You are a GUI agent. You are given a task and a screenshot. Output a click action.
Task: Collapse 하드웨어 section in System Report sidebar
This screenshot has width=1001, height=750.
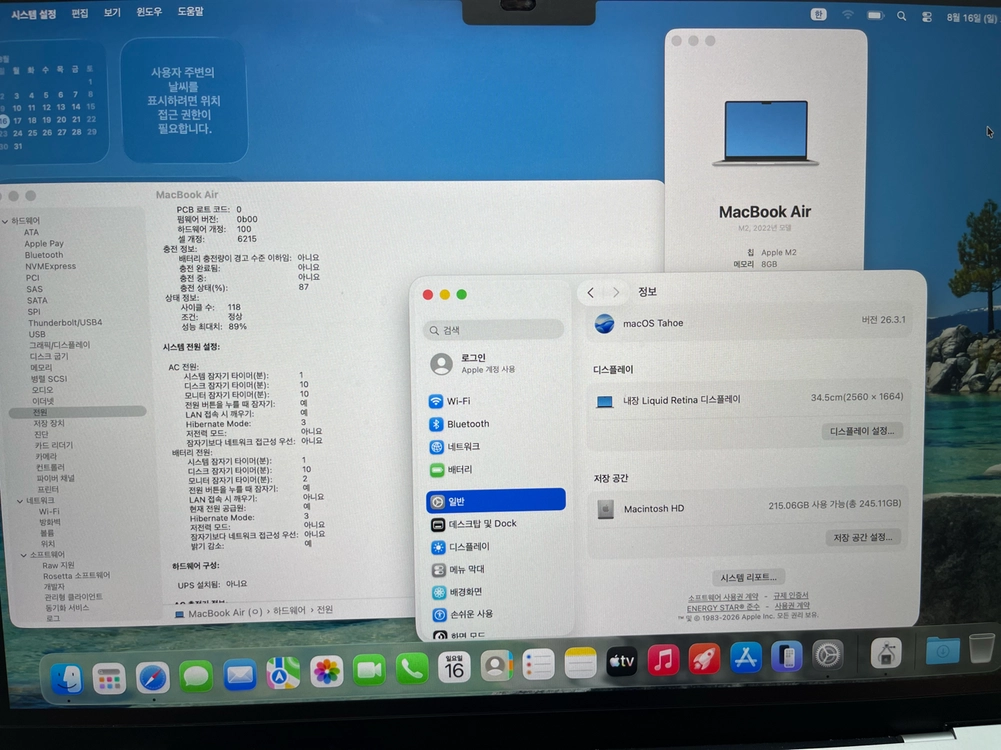(x=5, y=221)
